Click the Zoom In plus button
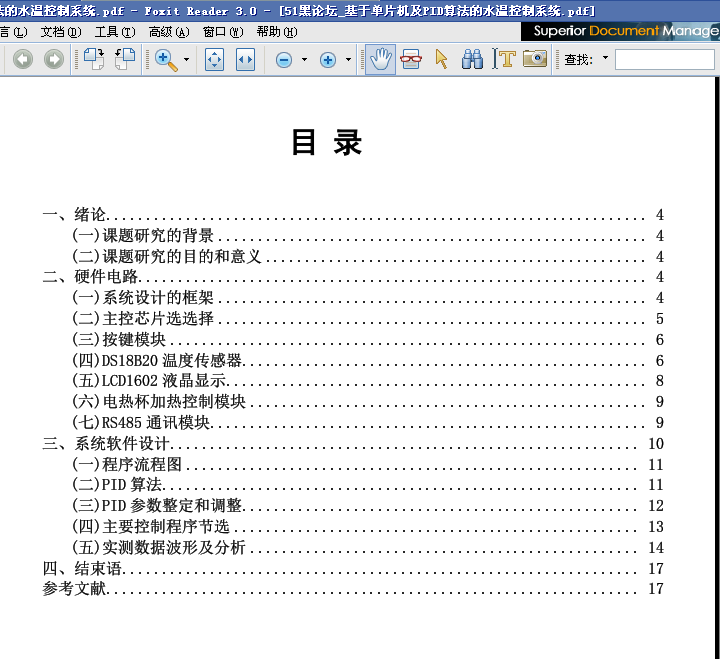This screenshot has width=720, height=659. [x=328, y=60]
